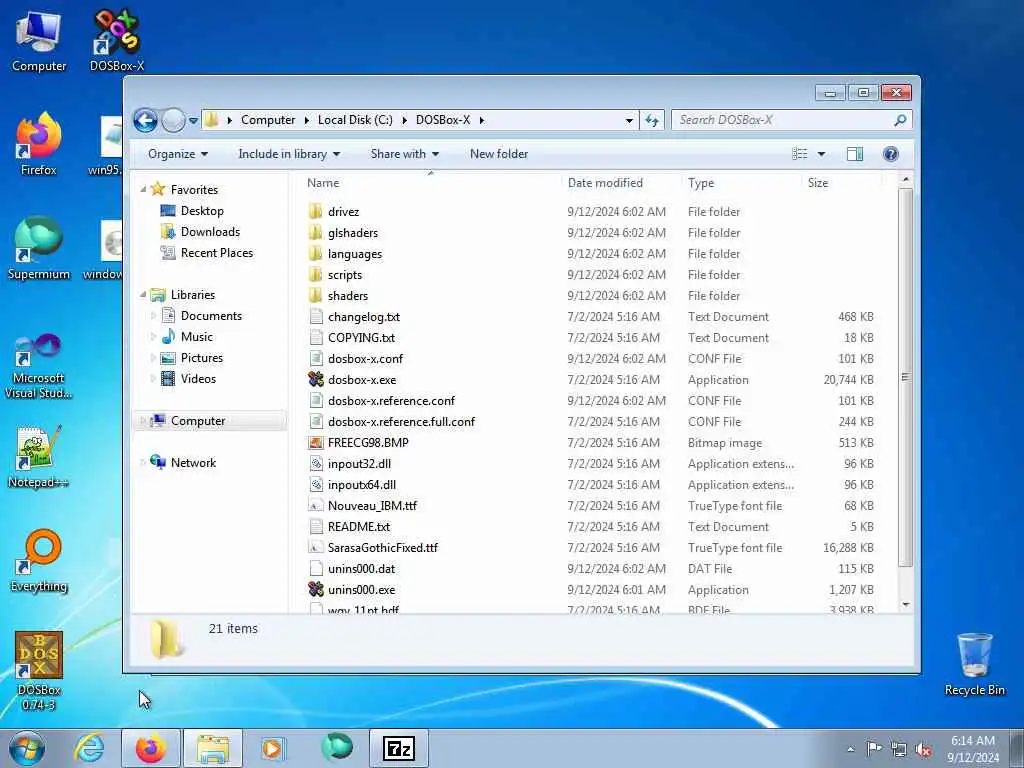The height and width of the screenshot is (768, 1024).
Task: Select the shaders folder
Action: pyautogui.click(x=348, y=296)
